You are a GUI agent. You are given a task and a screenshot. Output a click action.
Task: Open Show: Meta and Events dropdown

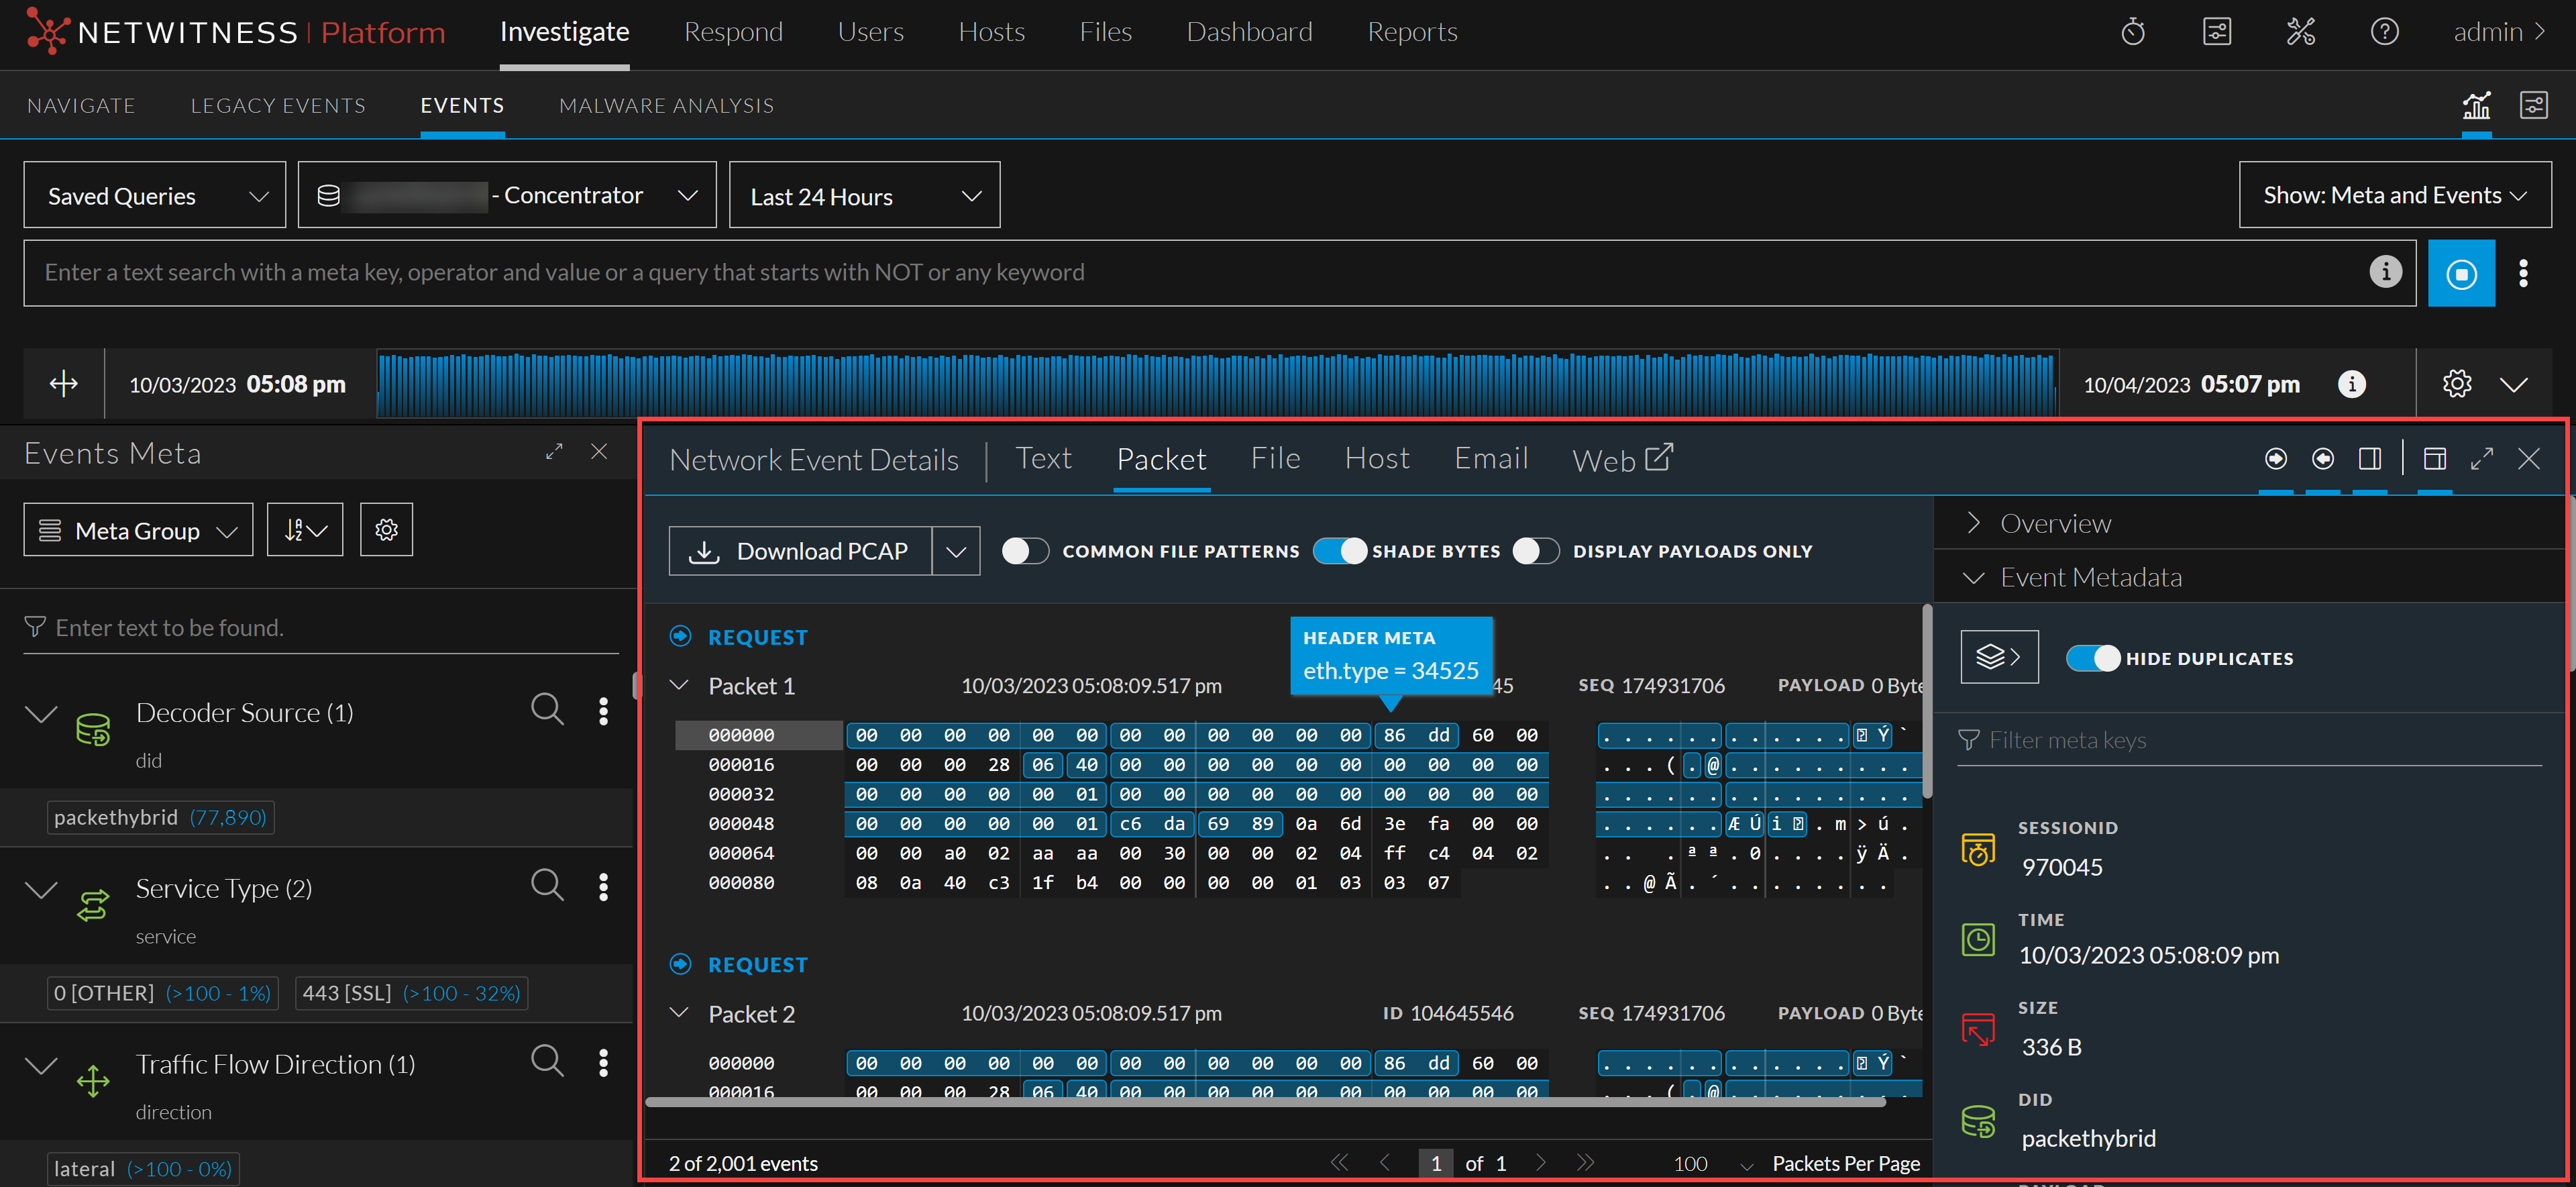tap(2395, 195)
